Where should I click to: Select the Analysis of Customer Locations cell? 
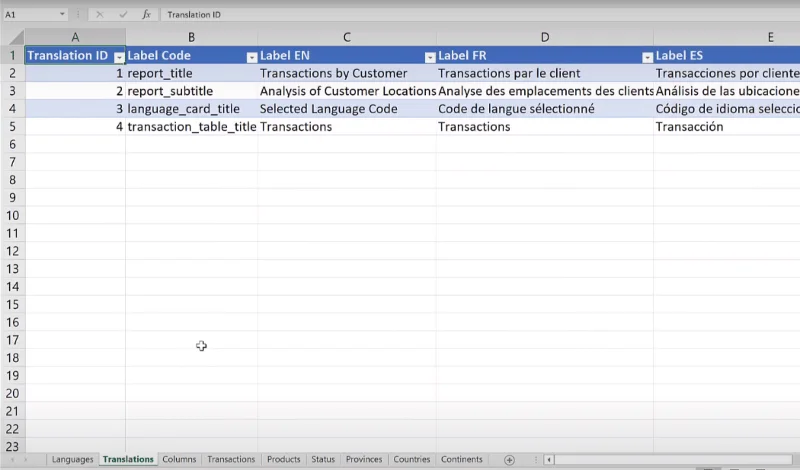coord(347,91)
